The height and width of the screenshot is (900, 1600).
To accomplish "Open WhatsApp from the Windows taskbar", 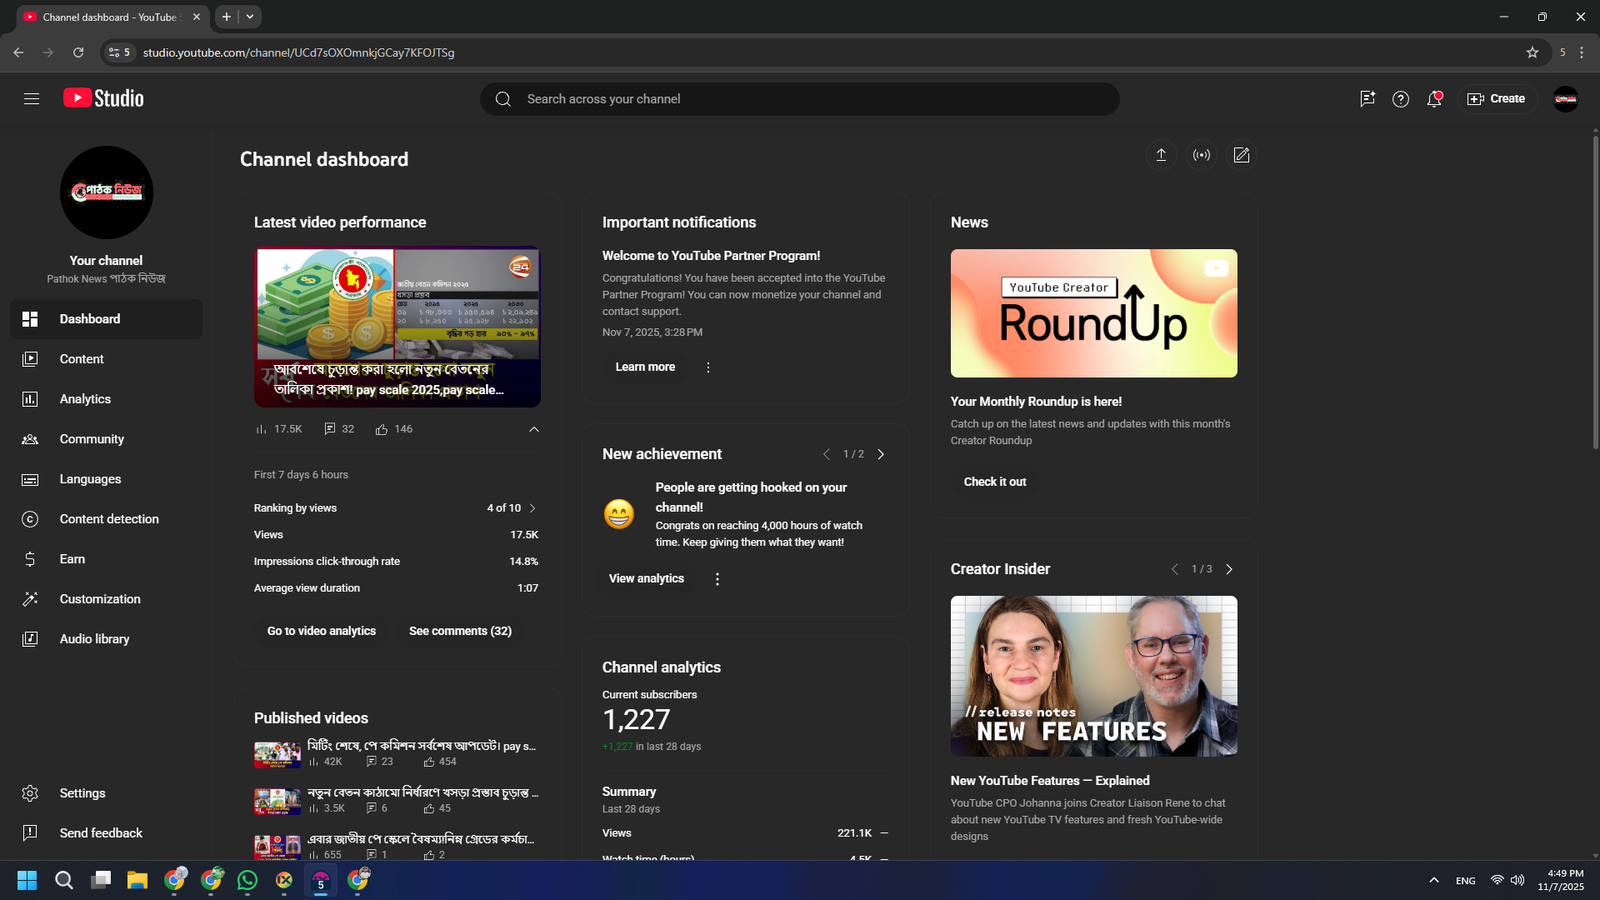I will [x=247, y=880].
